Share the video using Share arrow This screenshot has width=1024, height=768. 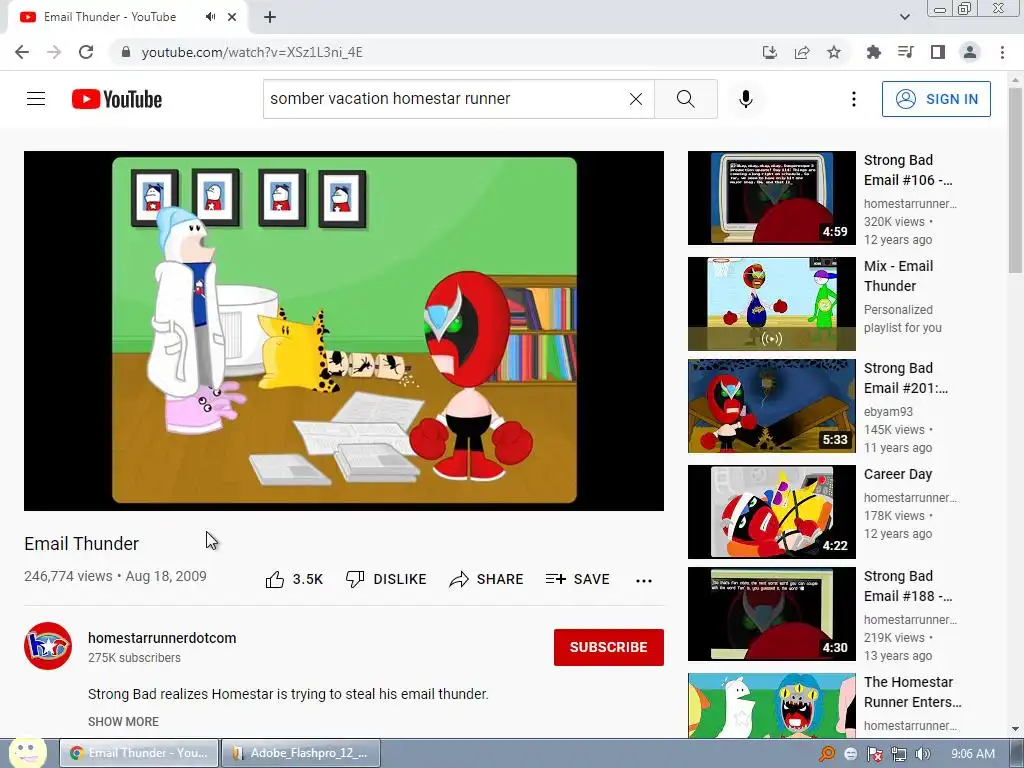pos(487,579)
